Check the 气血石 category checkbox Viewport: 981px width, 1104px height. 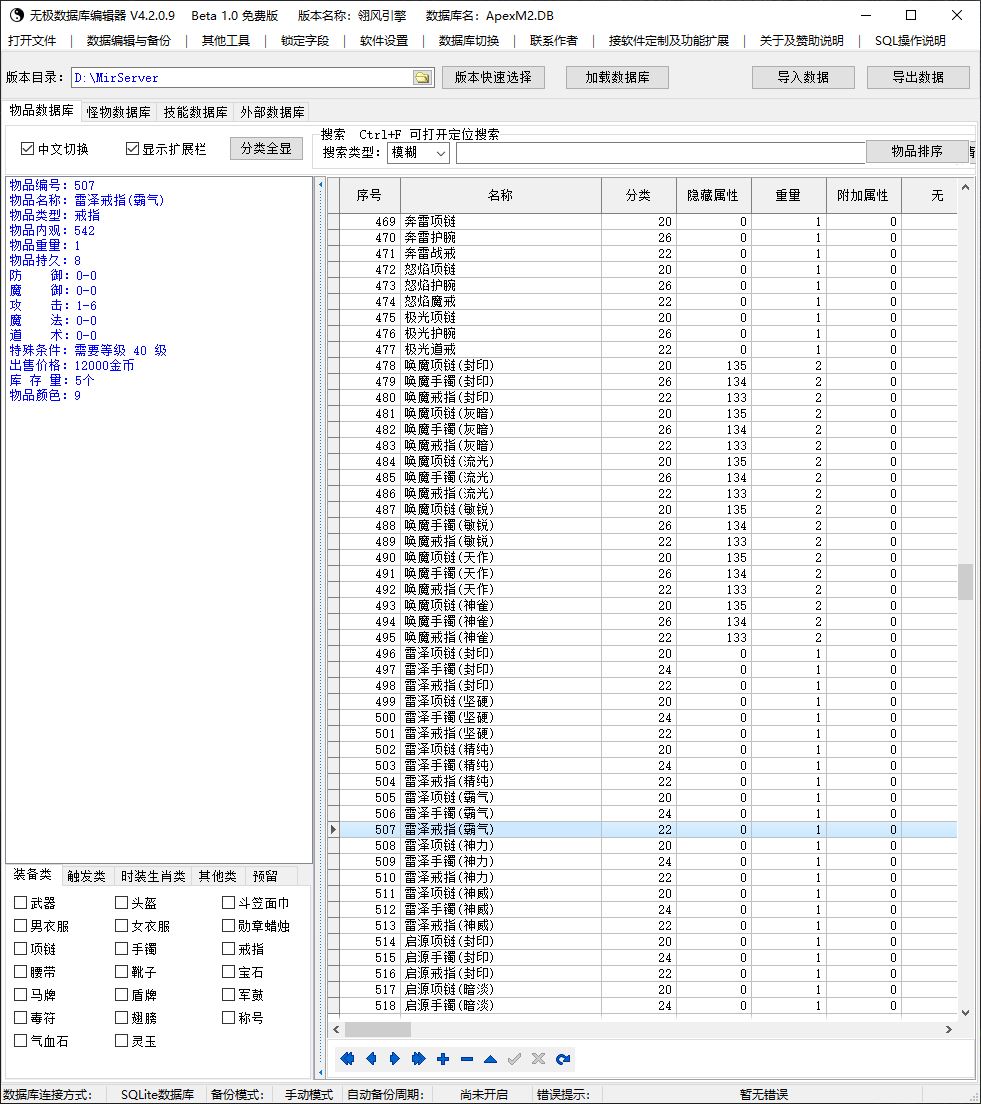20,1041
